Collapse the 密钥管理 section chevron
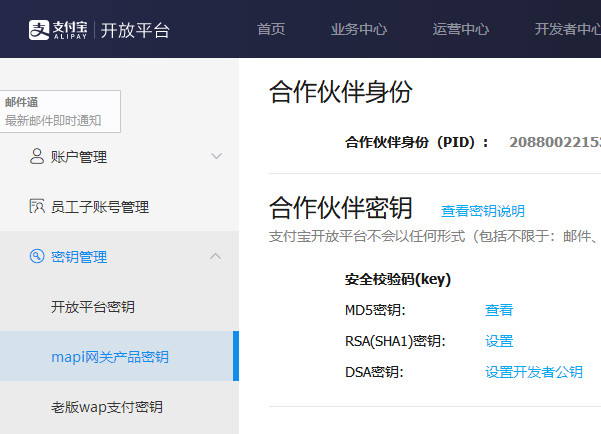Screen dimensions: 601x434 tap(216, 256)
